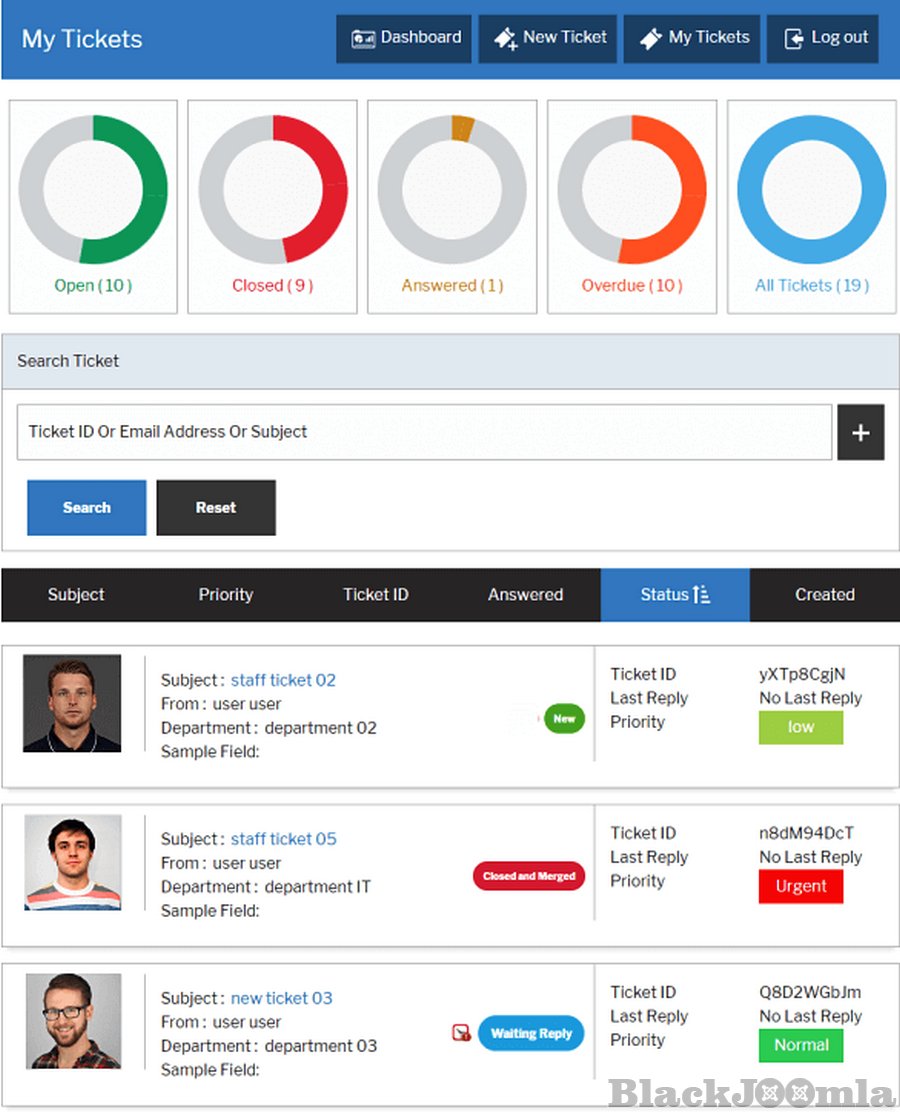The height and width of the screenshot is (1113, 900).
Task: Select the Closed tickets donut chart
Action: click(x=272, y=190)
